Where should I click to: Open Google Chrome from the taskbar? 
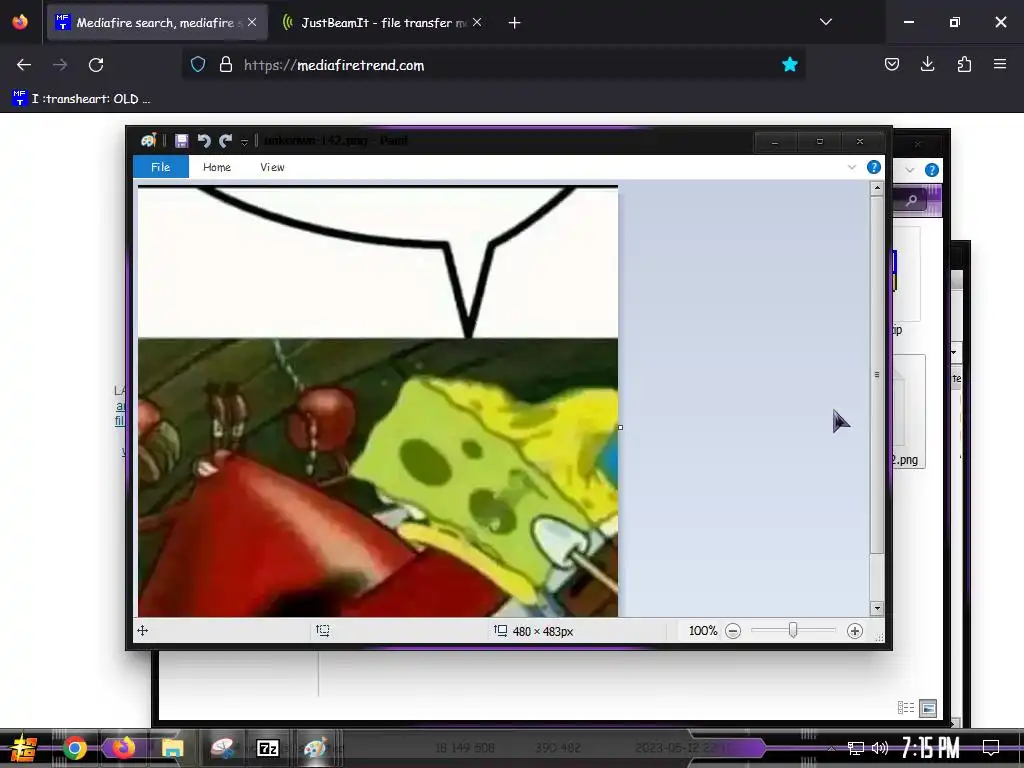(74, 748)
